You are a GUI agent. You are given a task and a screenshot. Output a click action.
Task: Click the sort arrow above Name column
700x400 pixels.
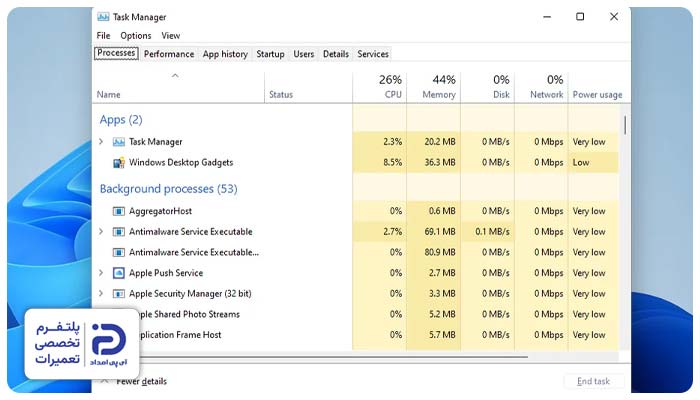tap(175, 76)
